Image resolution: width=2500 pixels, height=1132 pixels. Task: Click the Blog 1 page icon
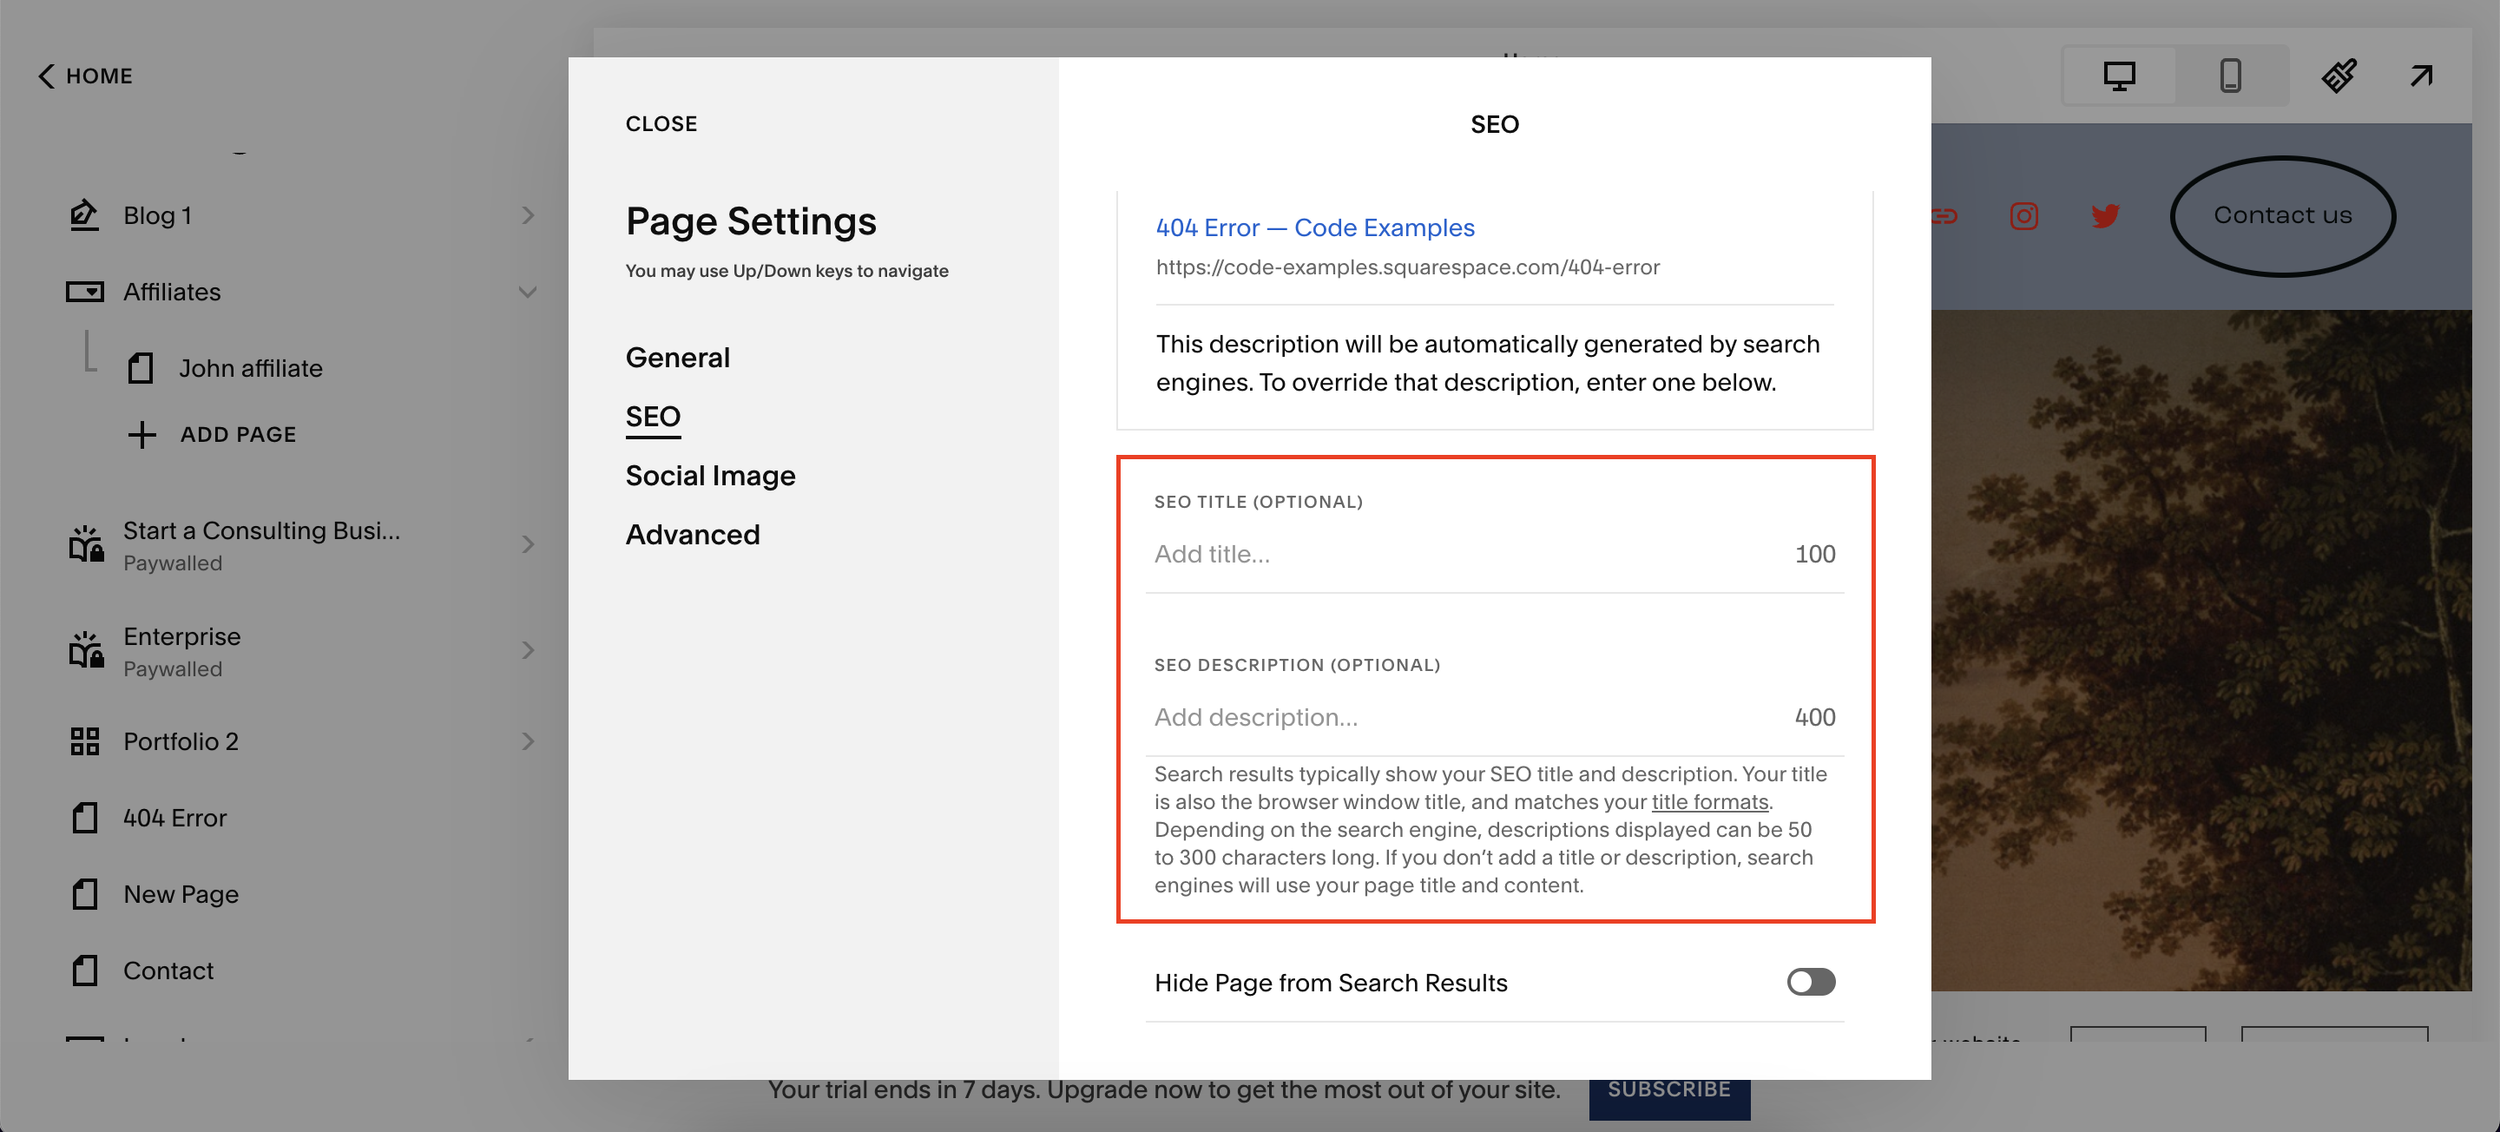pos(85,215)
